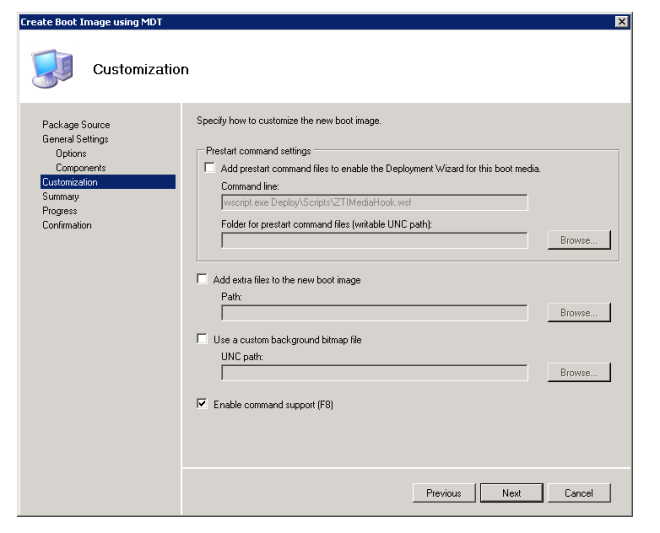Screen dimensions: 660x533
Task: Browse for the extra files path
Action: (578, 313)
